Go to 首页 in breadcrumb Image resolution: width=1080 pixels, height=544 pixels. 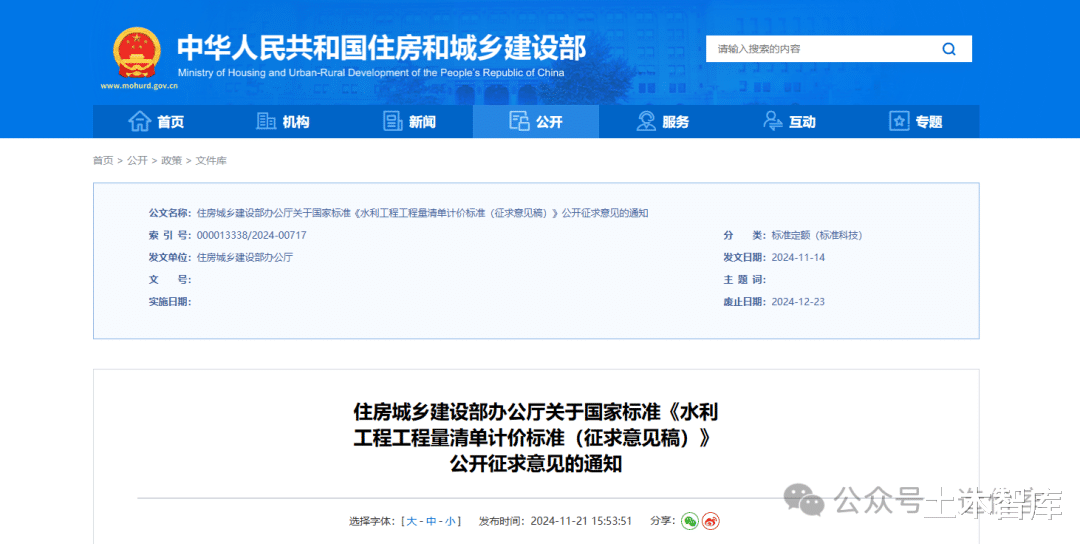(103, 160)
